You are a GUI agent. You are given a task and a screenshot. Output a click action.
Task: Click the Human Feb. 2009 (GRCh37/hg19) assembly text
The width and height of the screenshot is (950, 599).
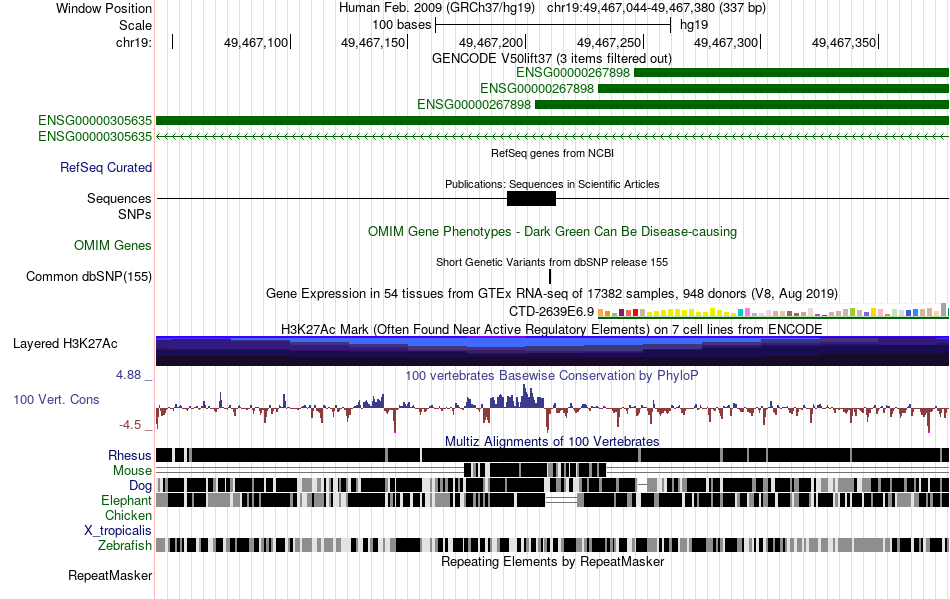tap(437, 8)
